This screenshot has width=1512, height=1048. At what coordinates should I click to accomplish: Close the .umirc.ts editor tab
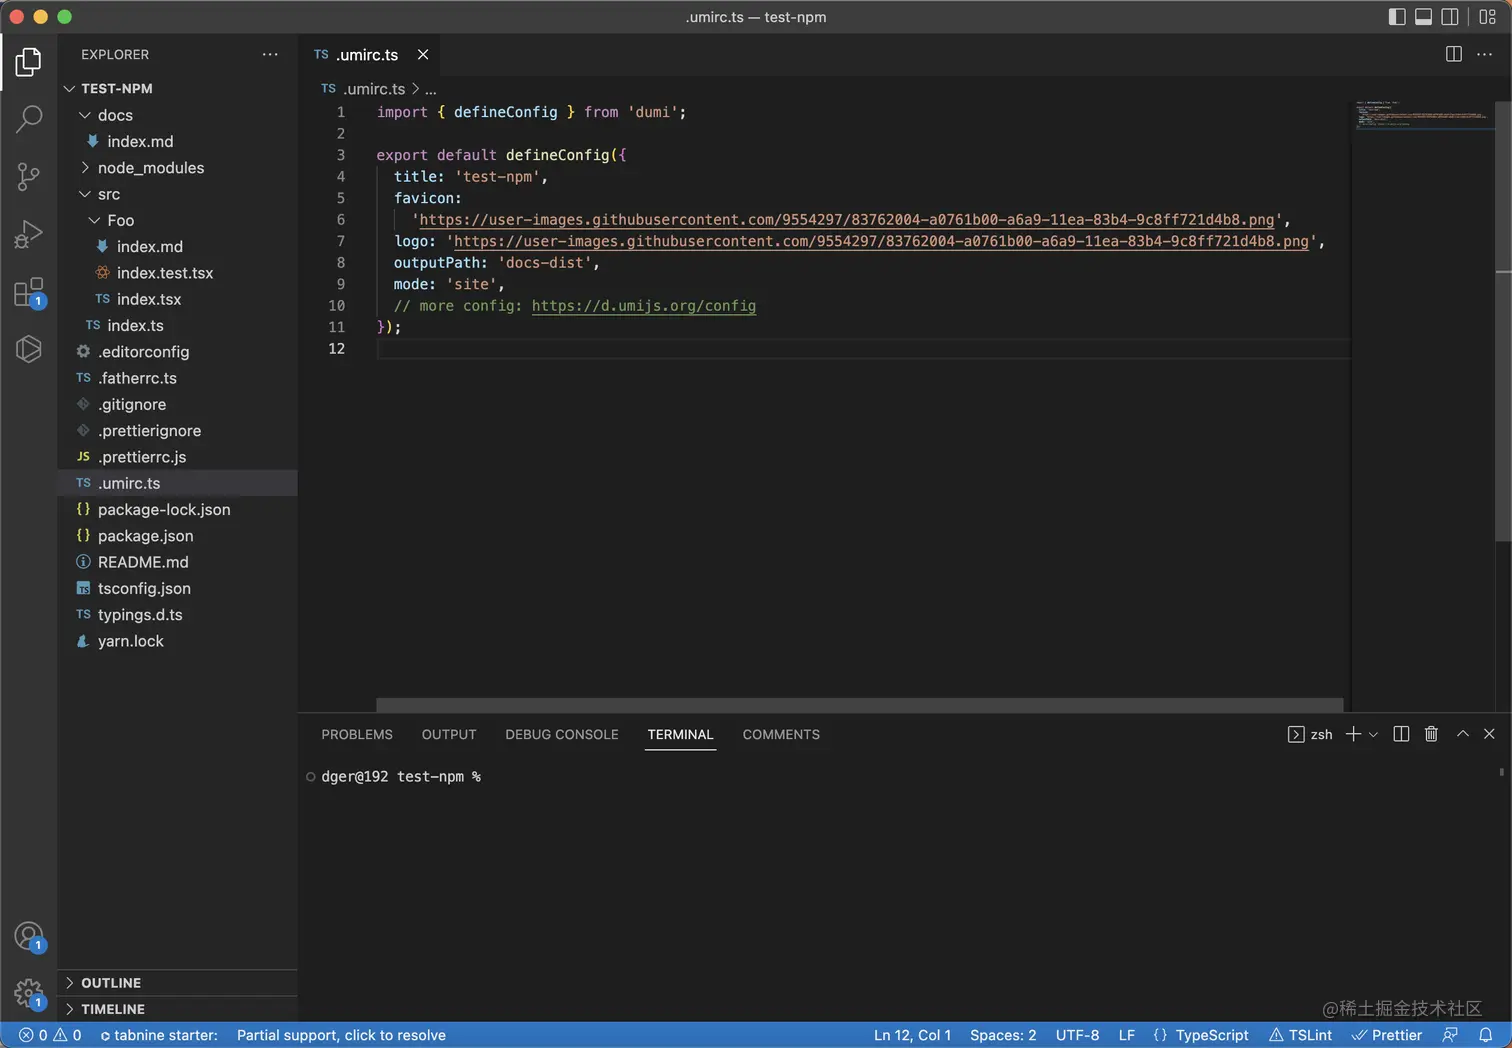423,55
